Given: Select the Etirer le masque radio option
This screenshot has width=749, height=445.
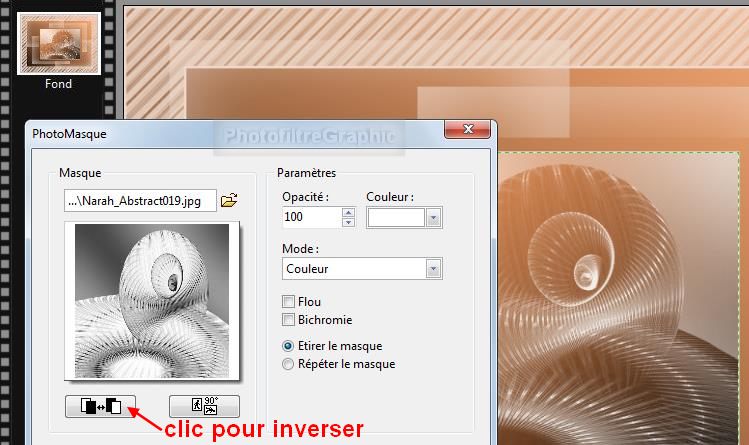Looking at the screenshot, I should 288,346.
